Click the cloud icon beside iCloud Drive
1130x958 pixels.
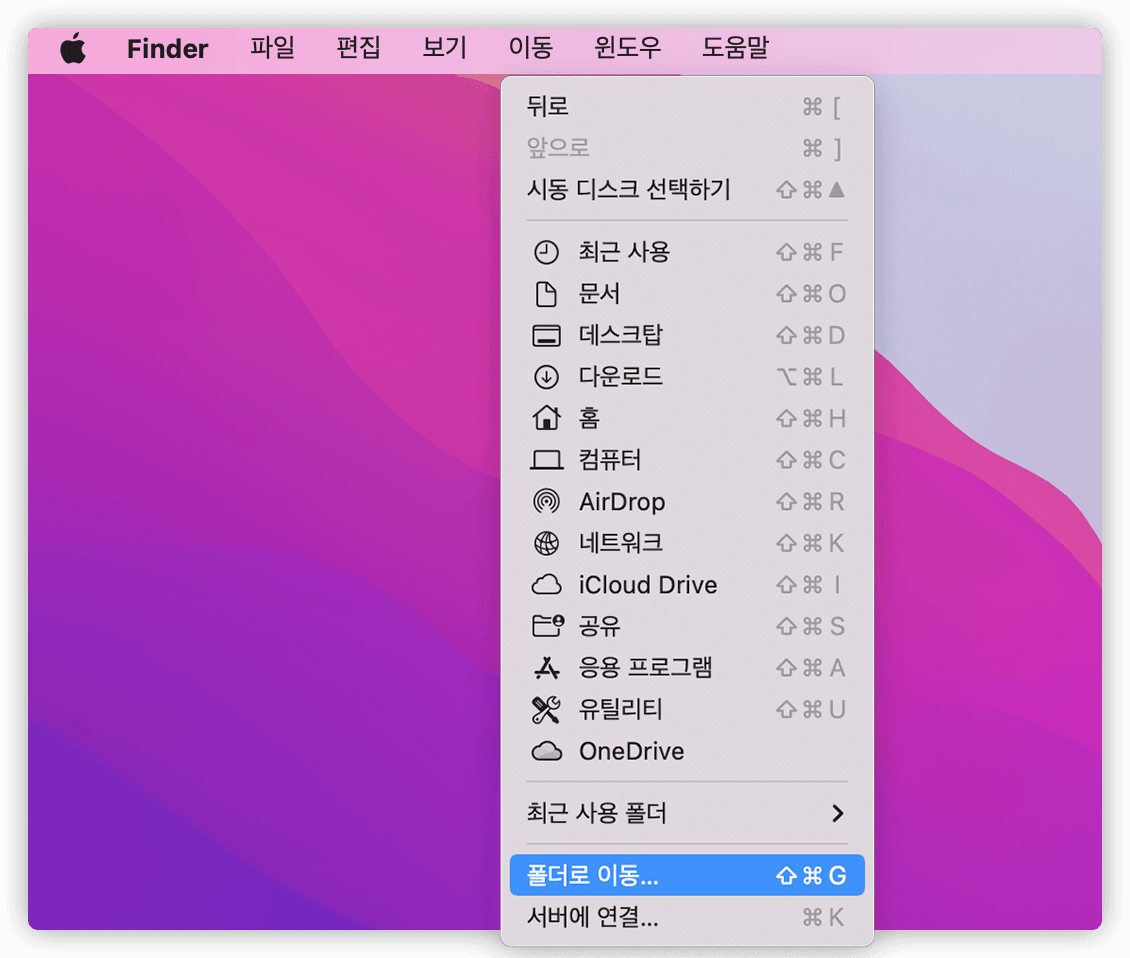(546, 585)
